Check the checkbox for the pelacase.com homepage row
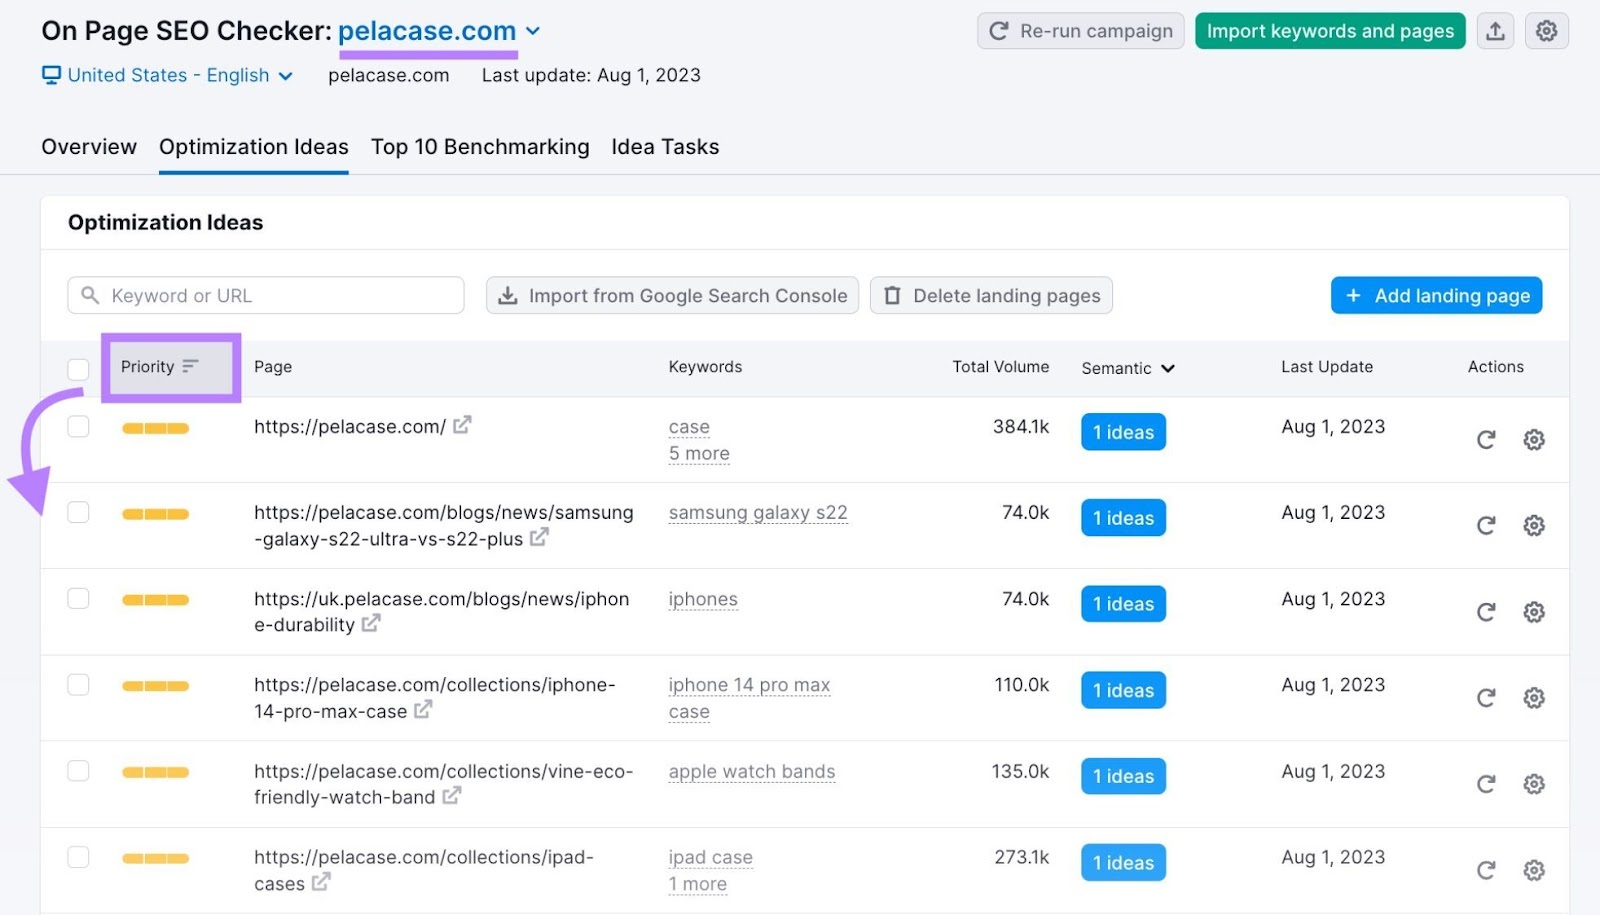Viewport: 1600px width, 915px height. click(x=78, y=427)
